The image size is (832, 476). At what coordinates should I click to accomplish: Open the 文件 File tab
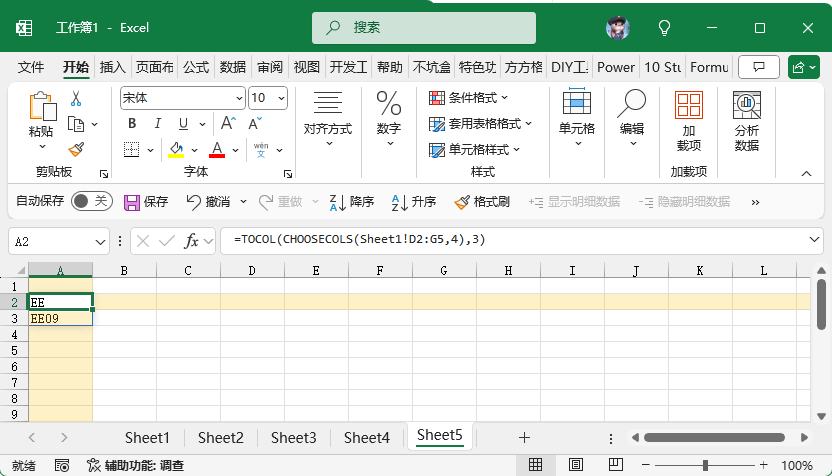tap(31, 67)
